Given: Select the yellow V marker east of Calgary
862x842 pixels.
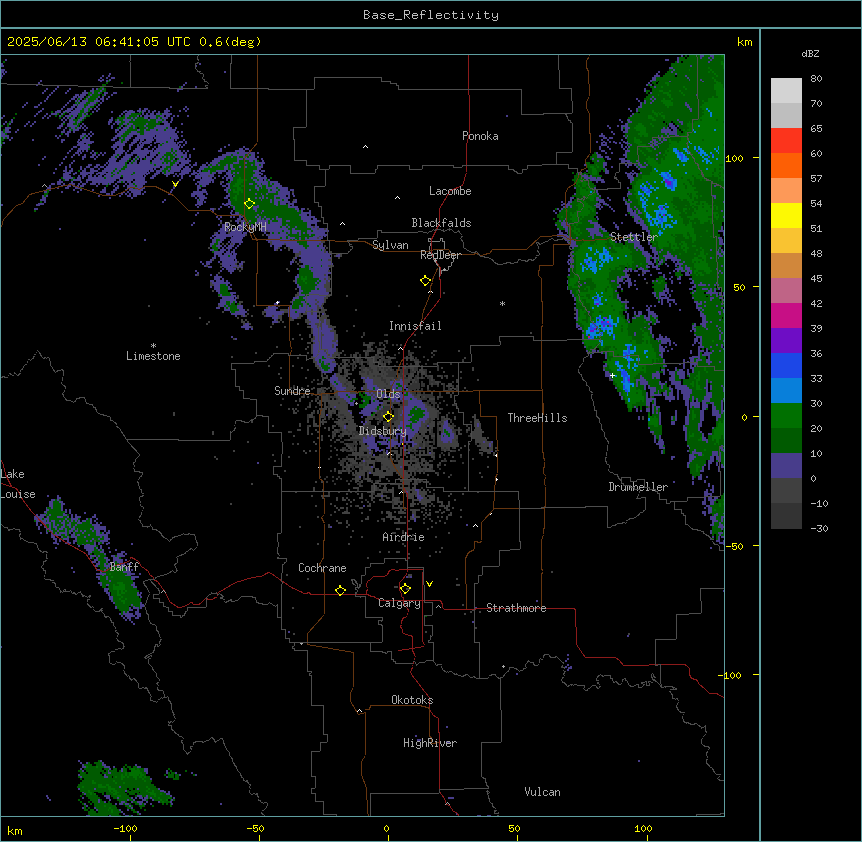Looking at the screenshot, I should click(429, 584).
